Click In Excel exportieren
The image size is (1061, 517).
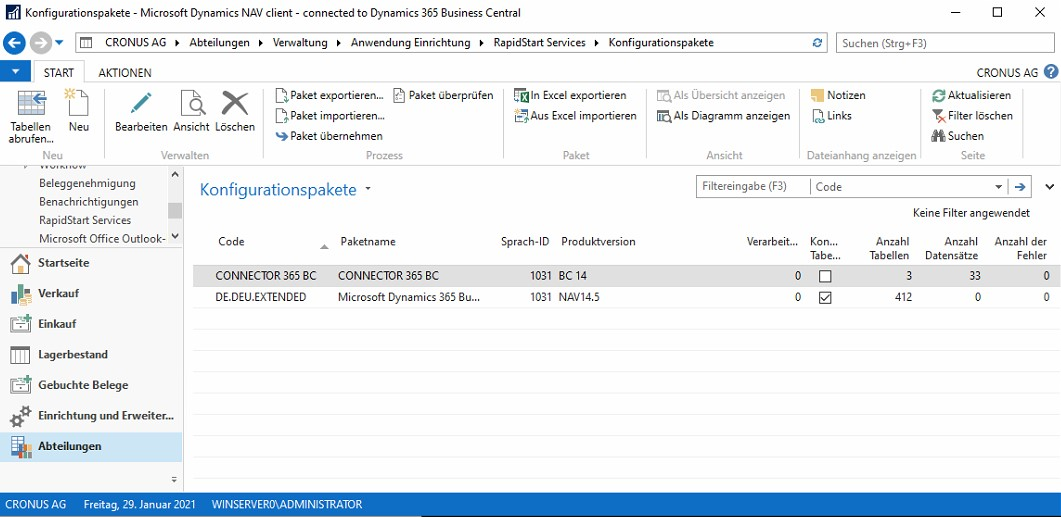(570, 95)
